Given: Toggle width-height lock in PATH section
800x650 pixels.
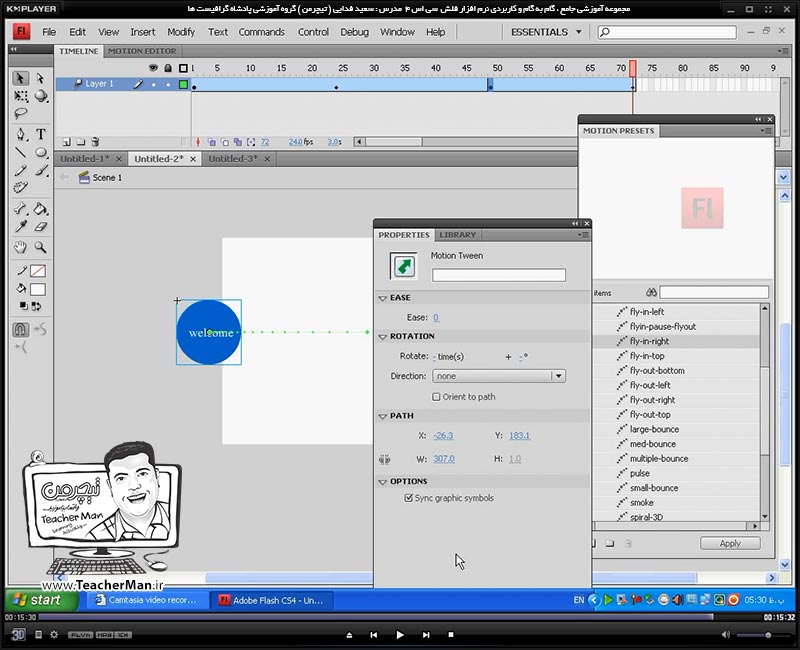Looking at the screenshot, I should [385, 459].
